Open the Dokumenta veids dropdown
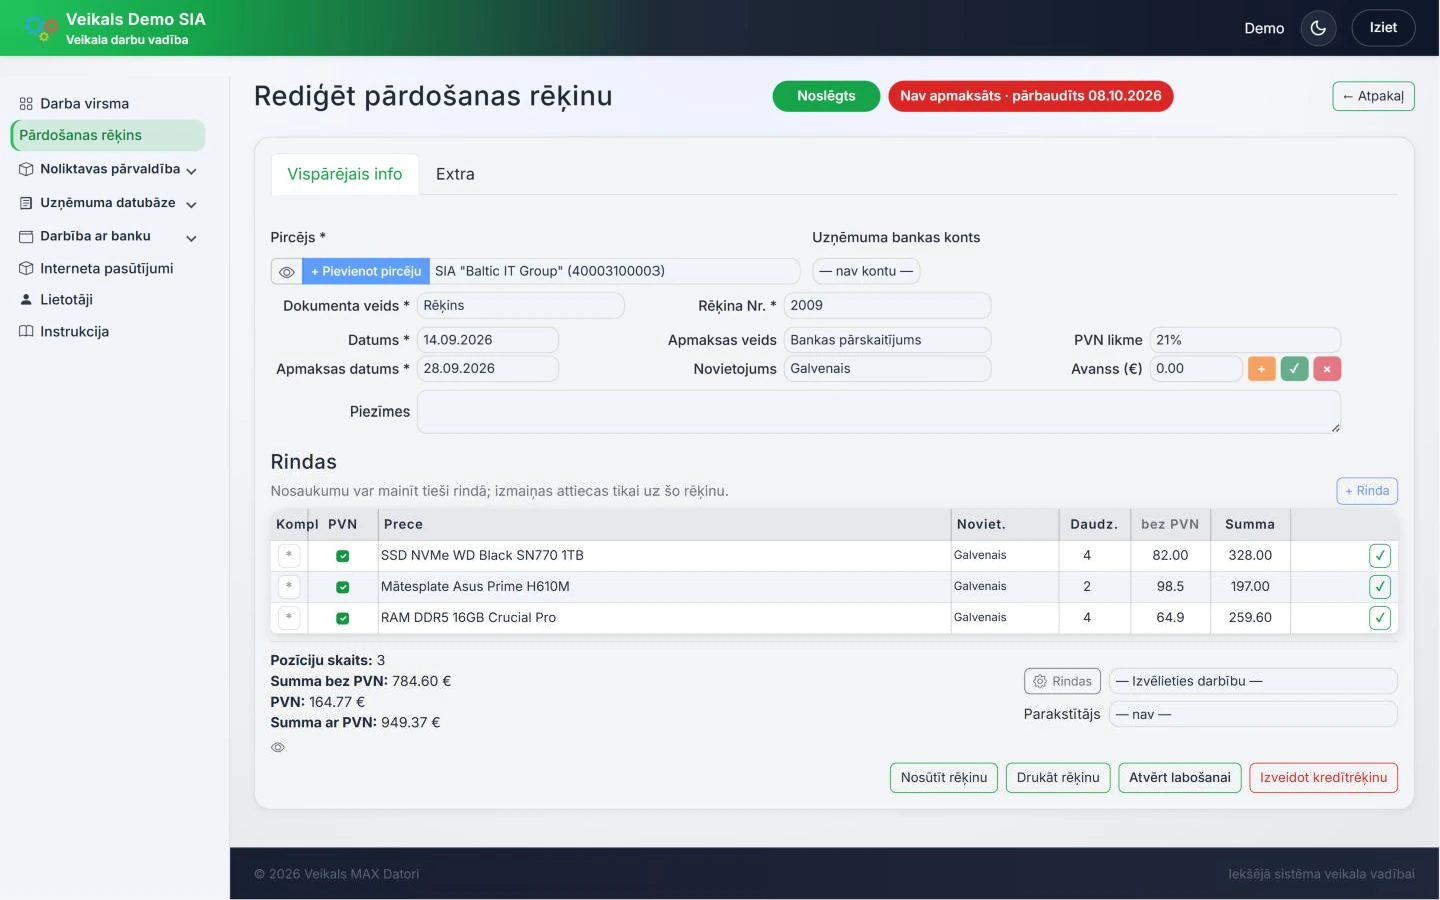Image resolution: width=1440 pixels, height=900 pixels. (520, 305)
